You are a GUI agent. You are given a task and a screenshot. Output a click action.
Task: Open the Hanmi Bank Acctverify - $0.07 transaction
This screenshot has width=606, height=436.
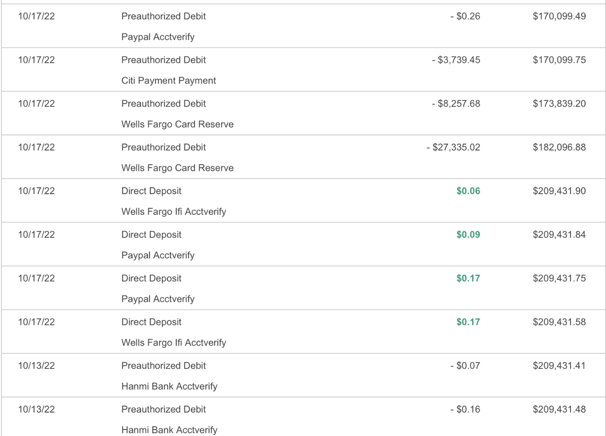tap(169, 387)
